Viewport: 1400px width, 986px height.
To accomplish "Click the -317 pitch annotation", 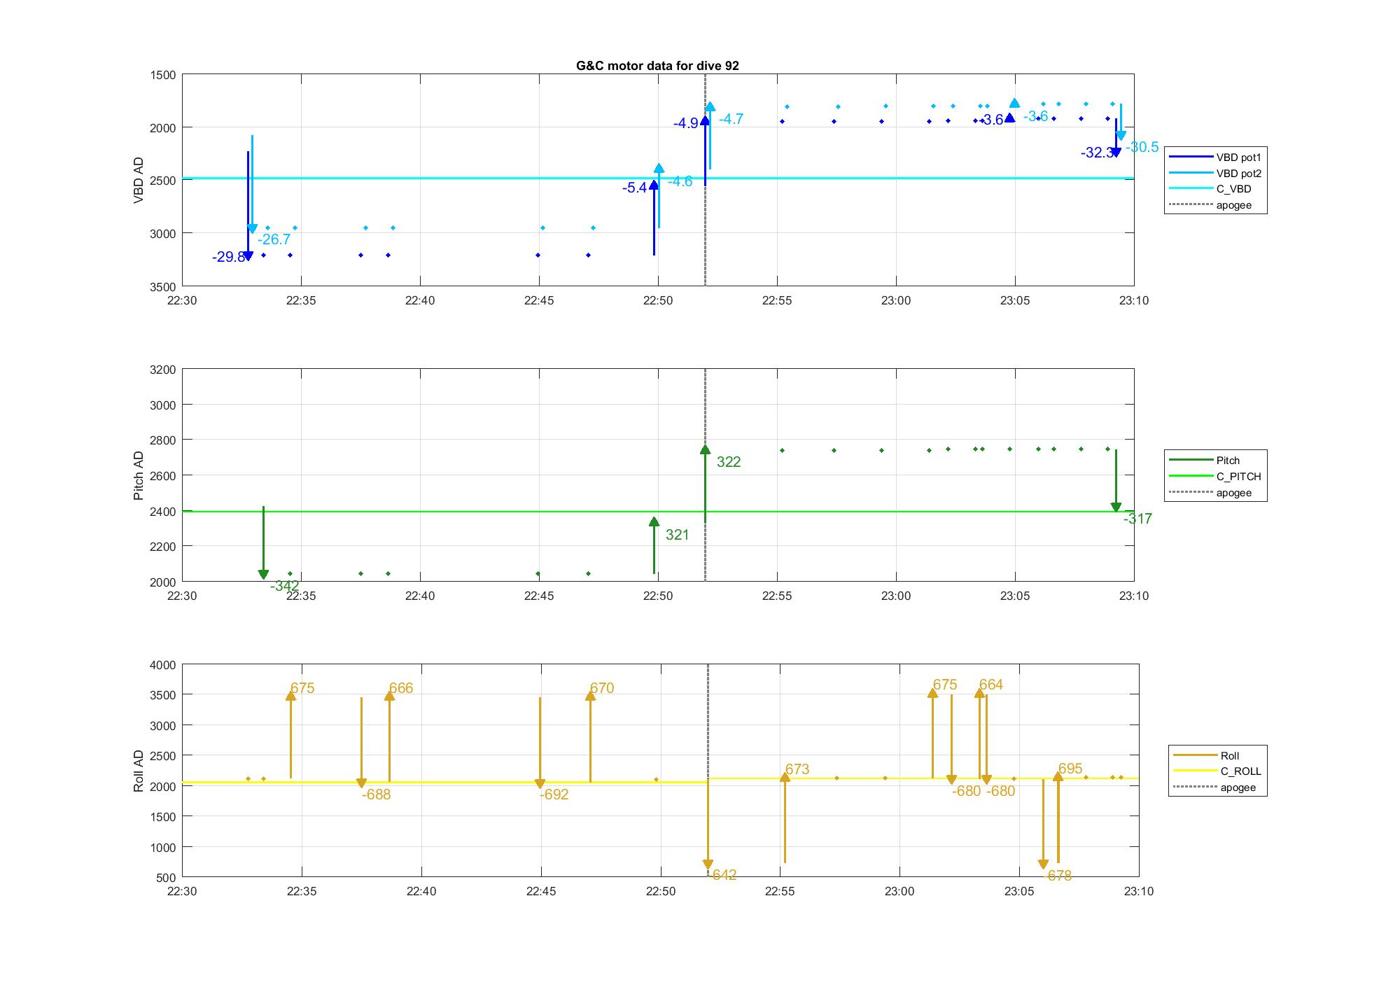I will [x=1137, y=519].
